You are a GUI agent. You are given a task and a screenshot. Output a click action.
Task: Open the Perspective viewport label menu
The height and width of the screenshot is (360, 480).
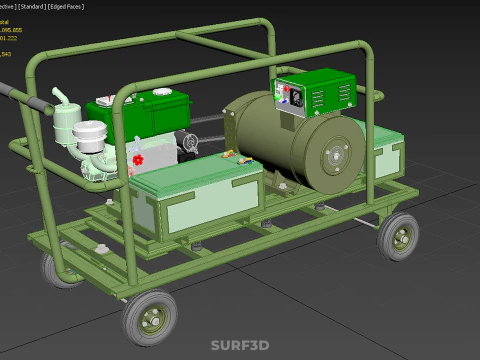pyautogui.click(x=8, y=7)
